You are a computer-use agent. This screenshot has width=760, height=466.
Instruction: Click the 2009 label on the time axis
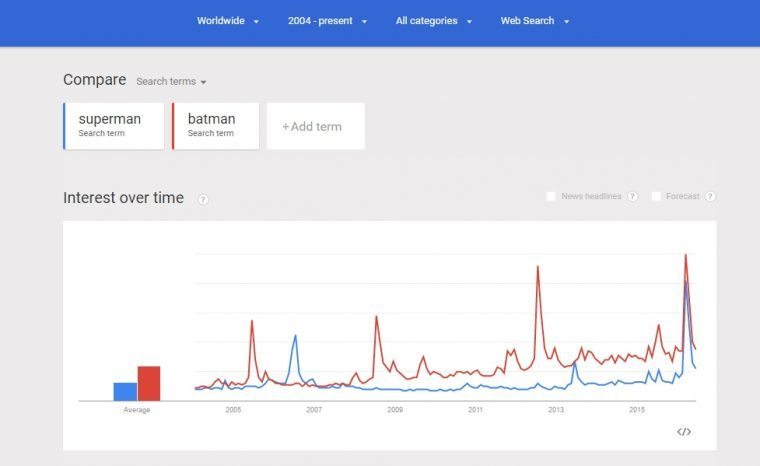point(395,410)
